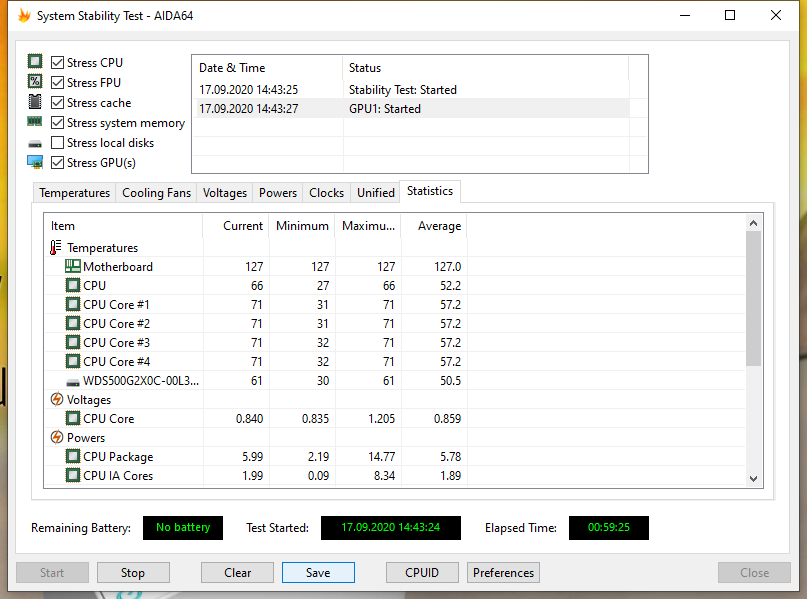Select the Voltages tab
This screenshot has height=599, width=807.
(224, 193)
